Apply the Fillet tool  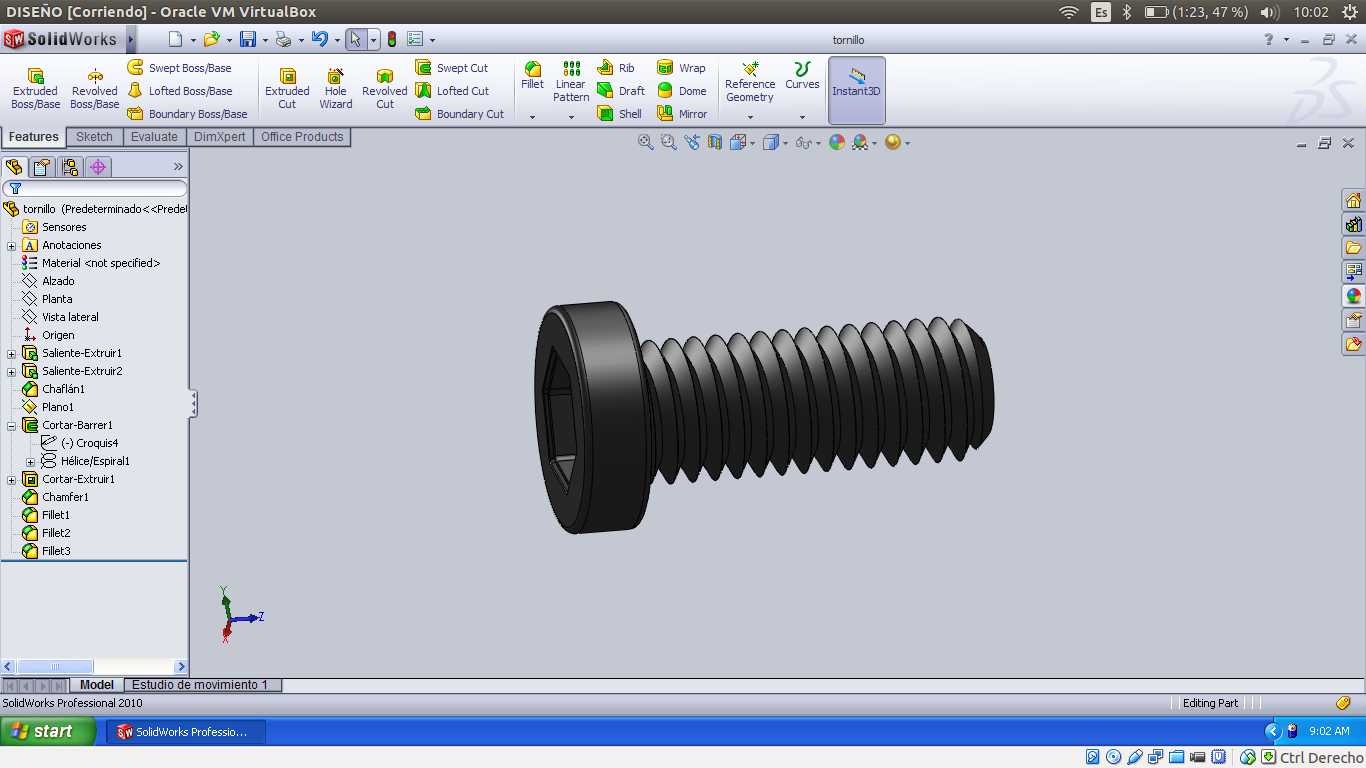tap(533, 76)
